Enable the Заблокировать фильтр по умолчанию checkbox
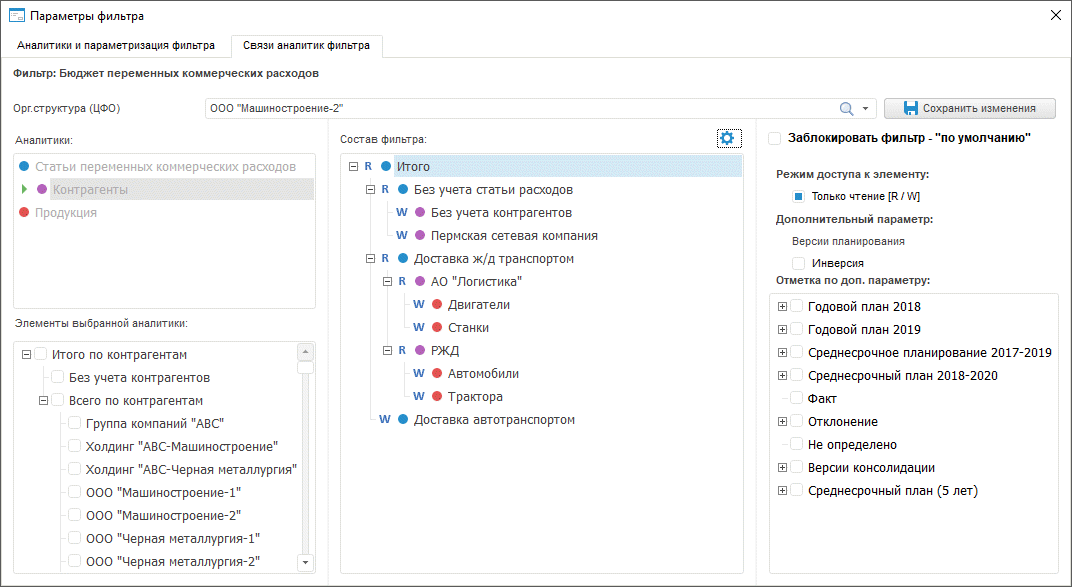 tap(775, 138)
